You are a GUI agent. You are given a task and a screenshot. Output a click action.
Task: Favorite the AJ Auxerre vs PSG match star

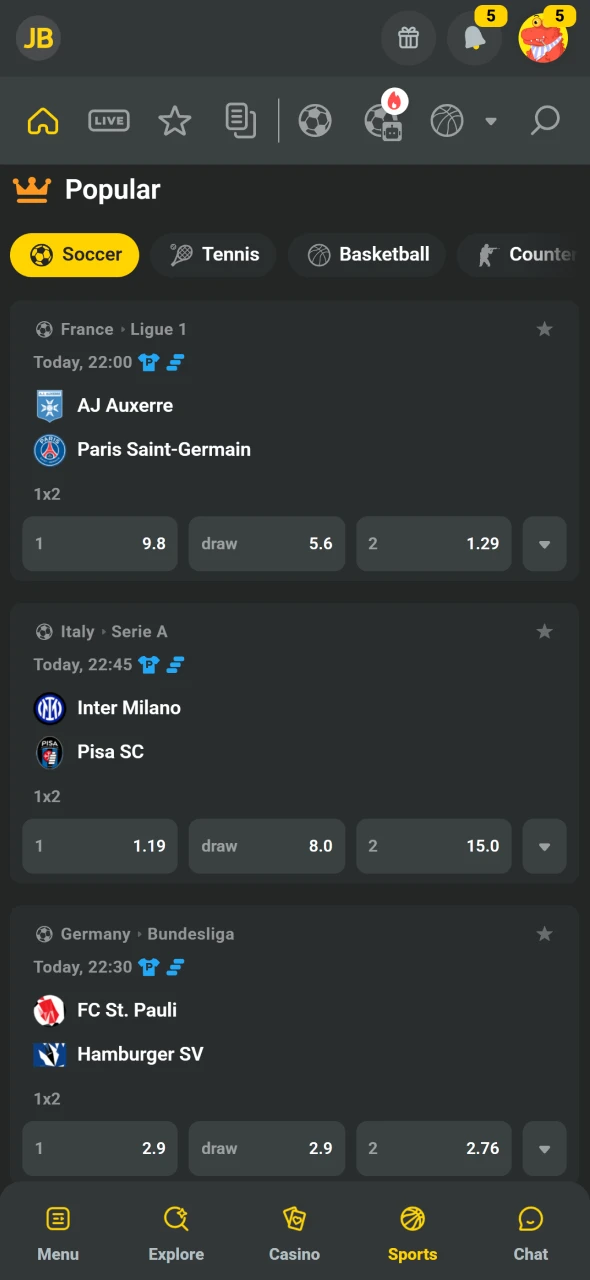click(x=544, y=328)
